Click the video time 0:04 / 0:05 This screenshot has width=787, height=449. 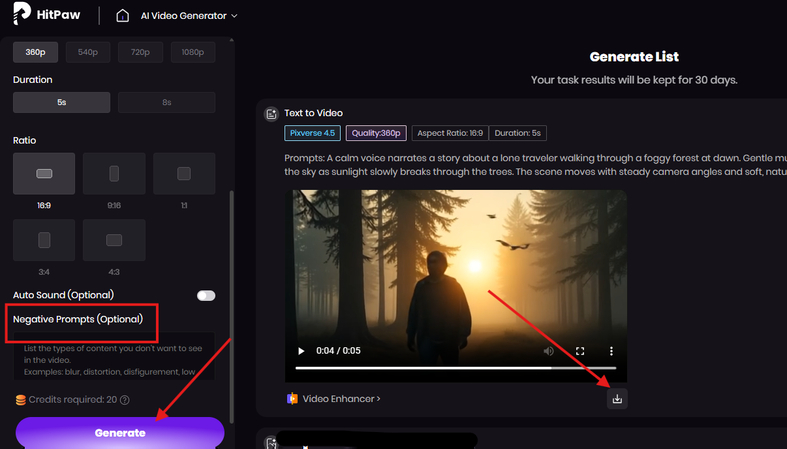338,351
